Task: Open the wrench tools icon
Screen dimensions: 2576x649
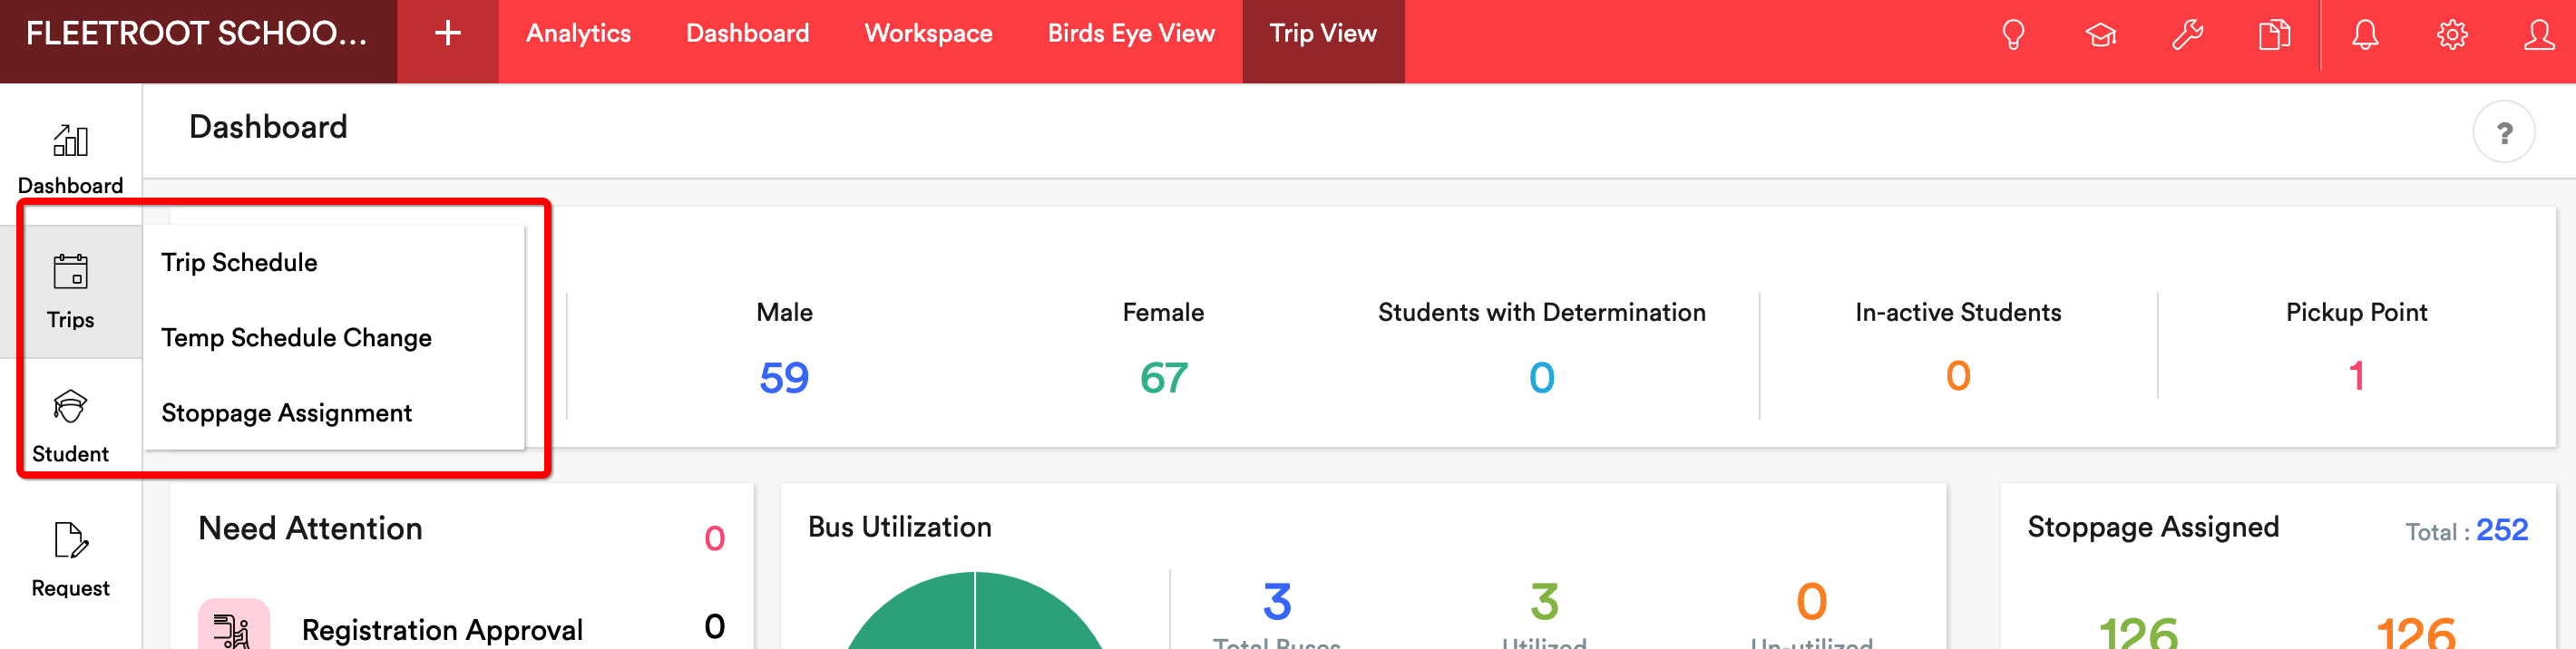Action: pyautogui.click(x=2187, y=35)
